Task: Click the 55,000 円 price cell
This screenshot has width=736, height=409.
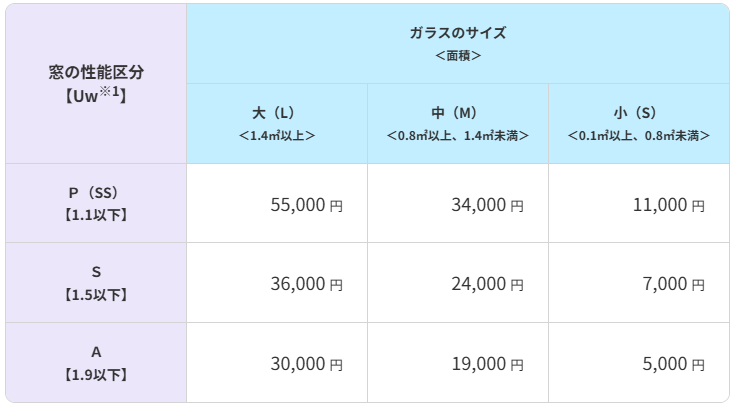Action: (306, 204)
